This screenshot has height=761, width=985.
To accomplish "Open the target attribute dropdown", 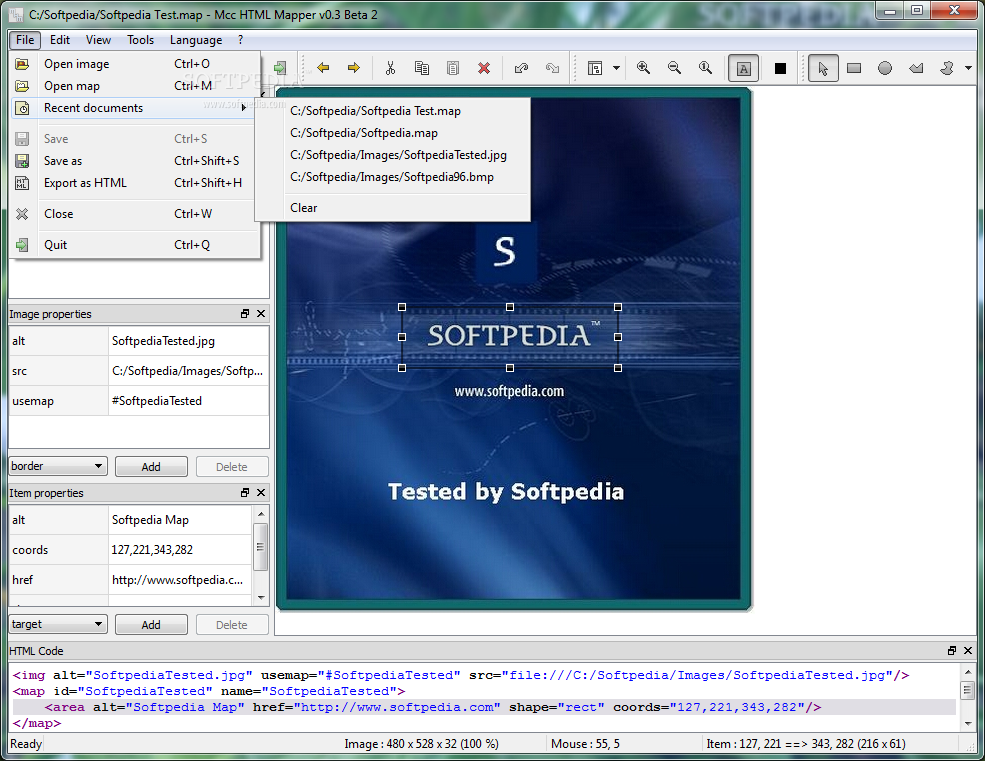I will click(x=58, y=624).
